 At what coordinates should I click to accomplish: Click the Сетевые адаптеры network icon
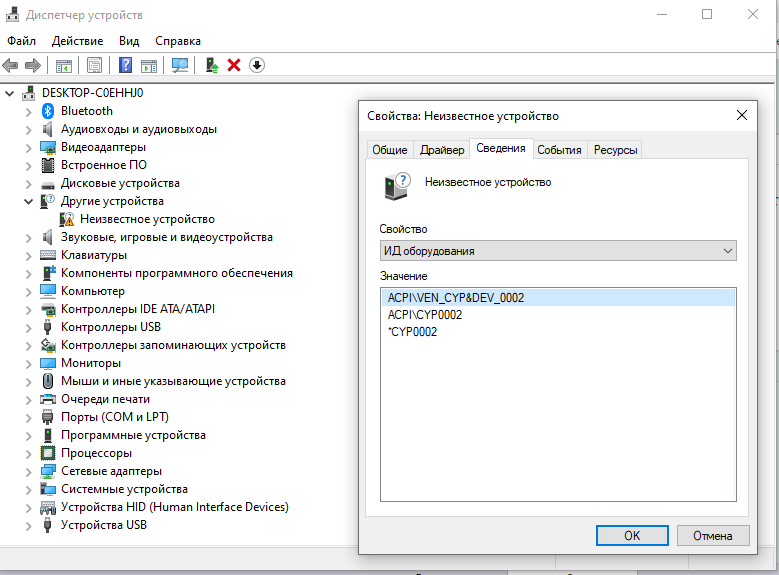tap(48, 471)
